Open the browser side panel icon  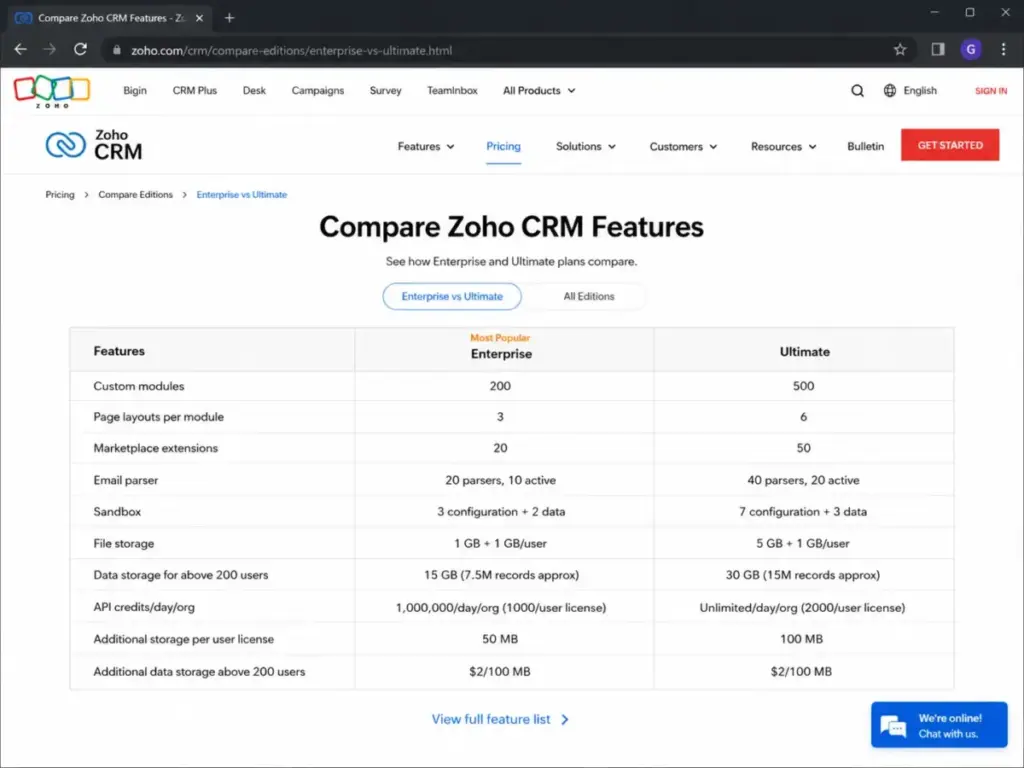(938, 50)
